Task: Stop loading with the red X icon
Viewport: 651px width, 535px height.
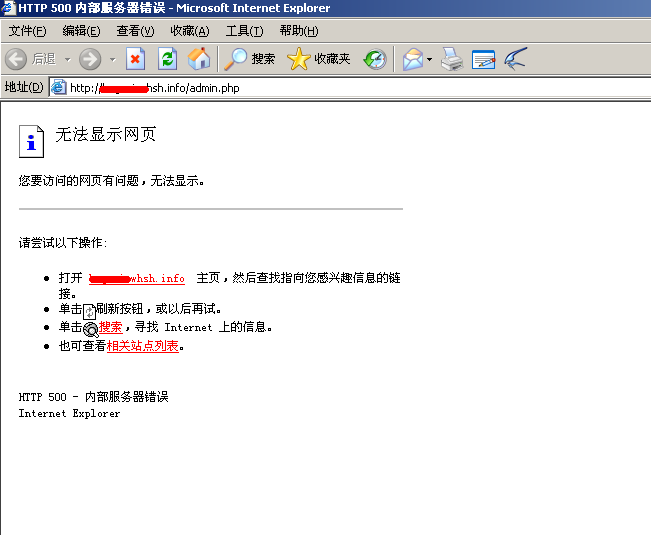Action: [x=135, y=59]
